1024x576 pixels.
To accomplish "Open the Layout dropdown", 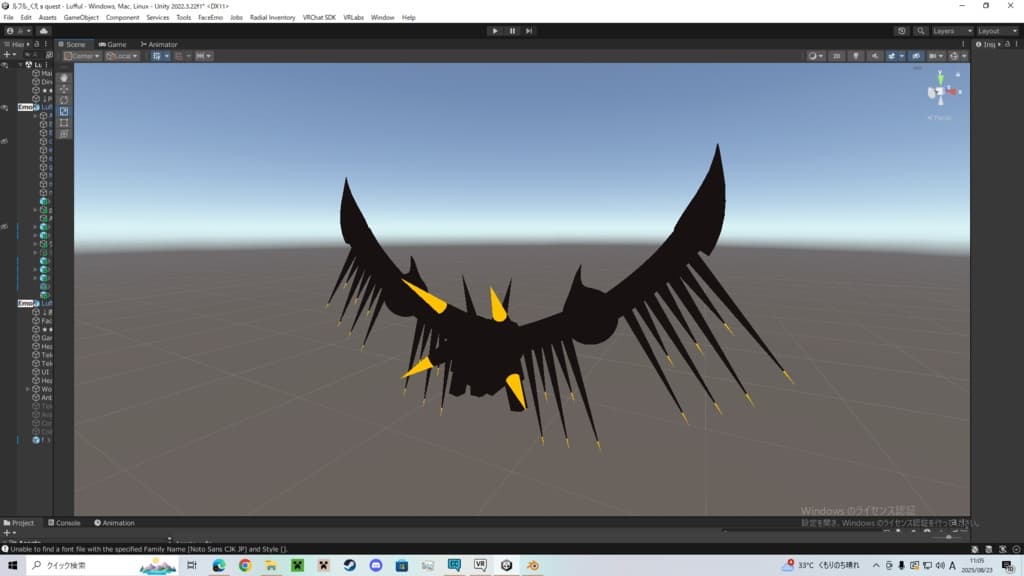I will click(996, 31).
